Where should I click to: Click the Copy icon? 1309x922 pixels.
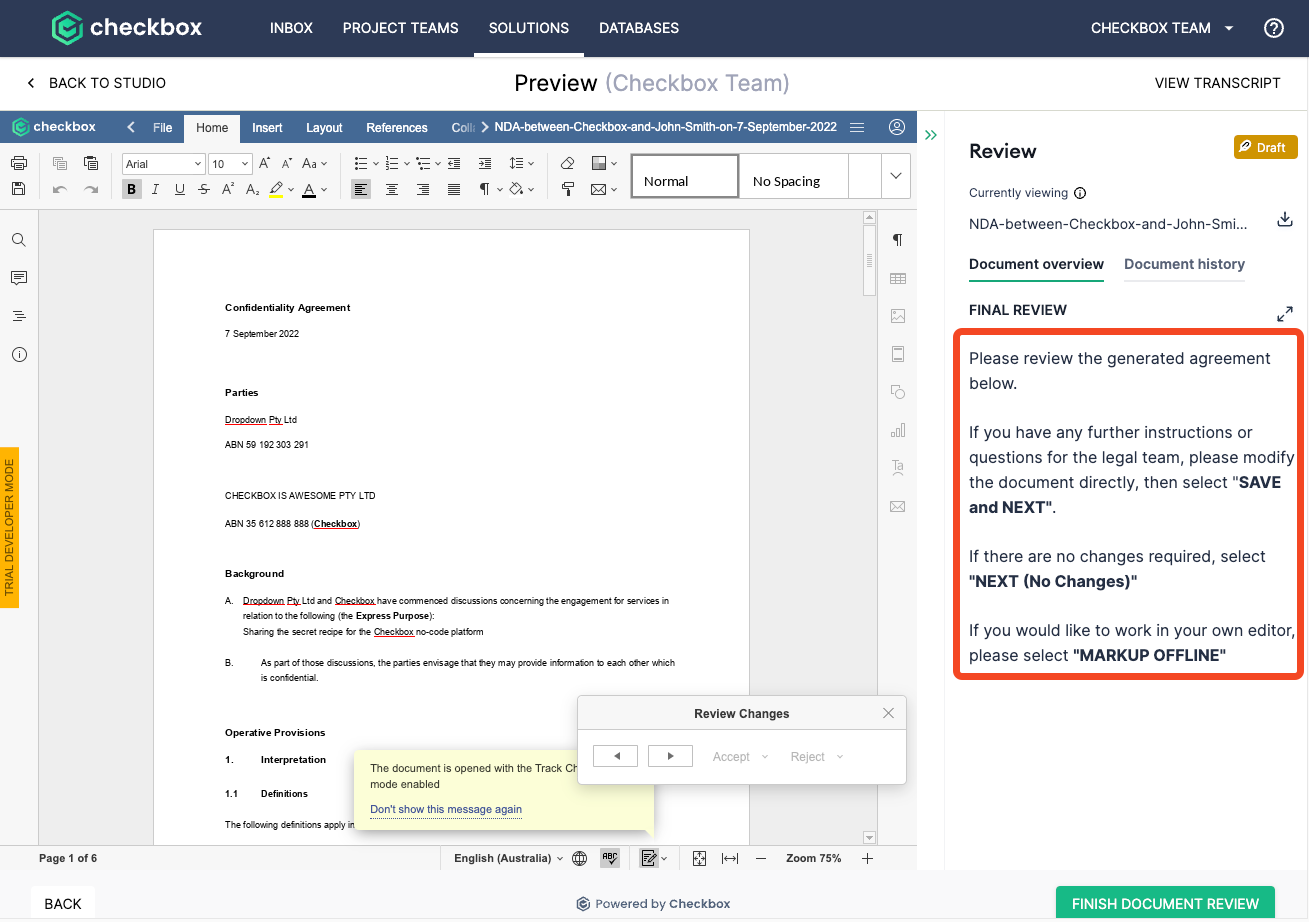60,163
